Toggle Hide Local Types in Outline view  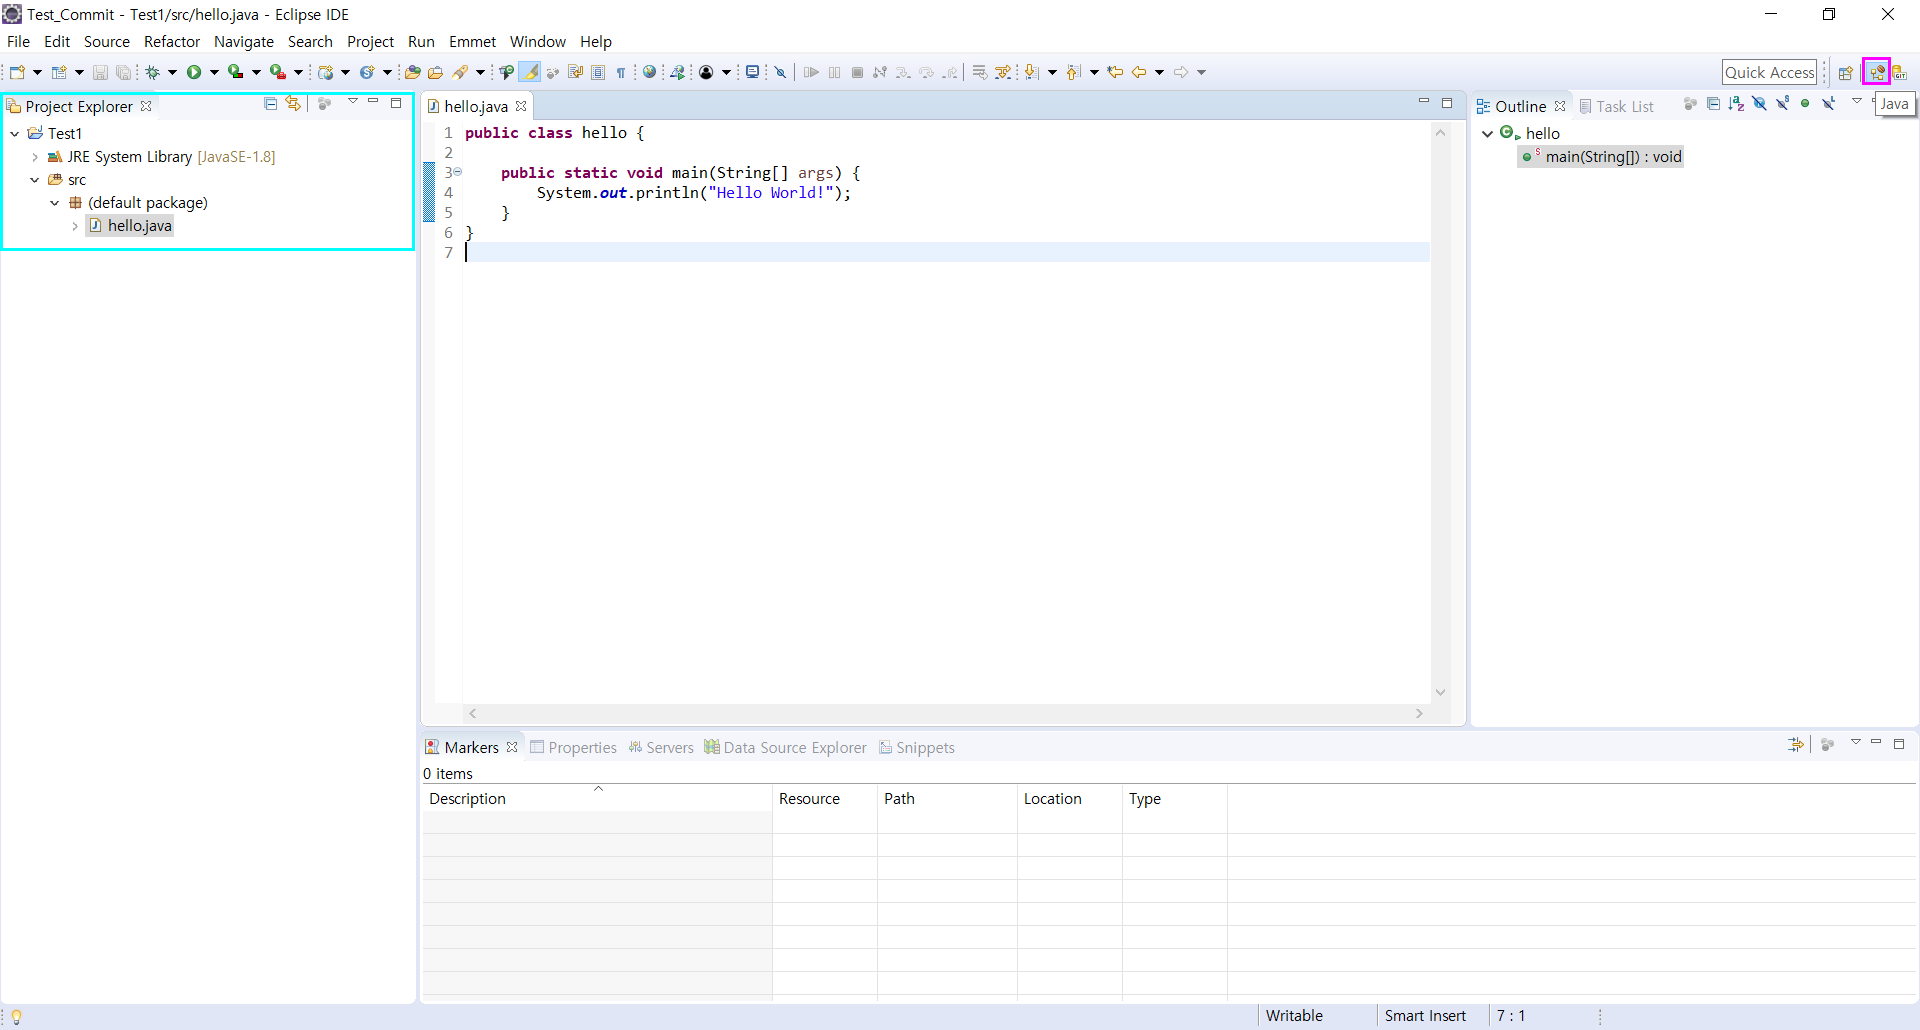coord(1828,104)
